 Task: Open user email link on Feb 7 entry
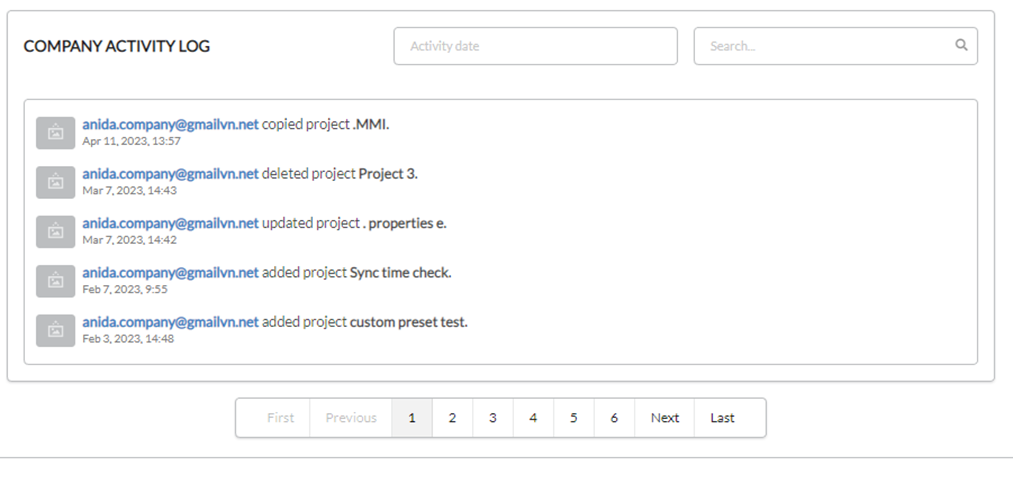click(x=171, y=273)
